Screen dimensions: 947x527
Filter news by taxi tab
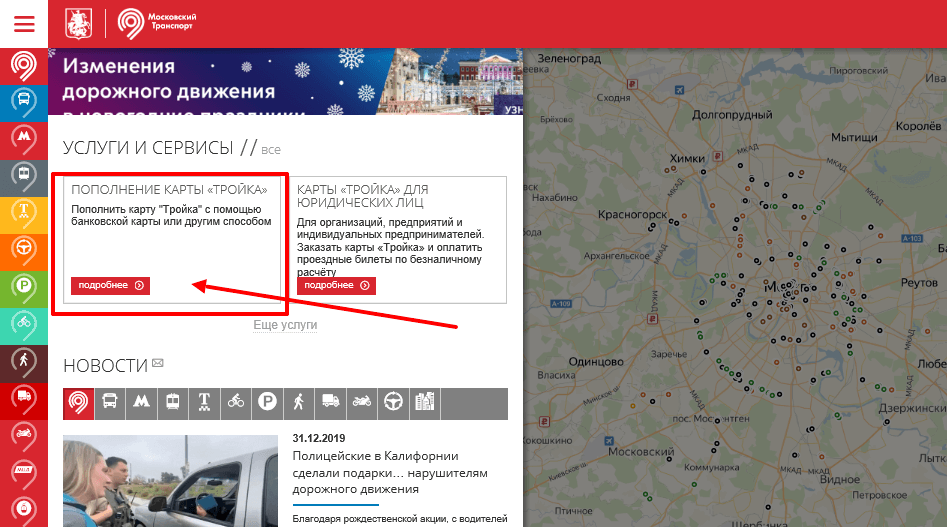[x=204, y=403]
